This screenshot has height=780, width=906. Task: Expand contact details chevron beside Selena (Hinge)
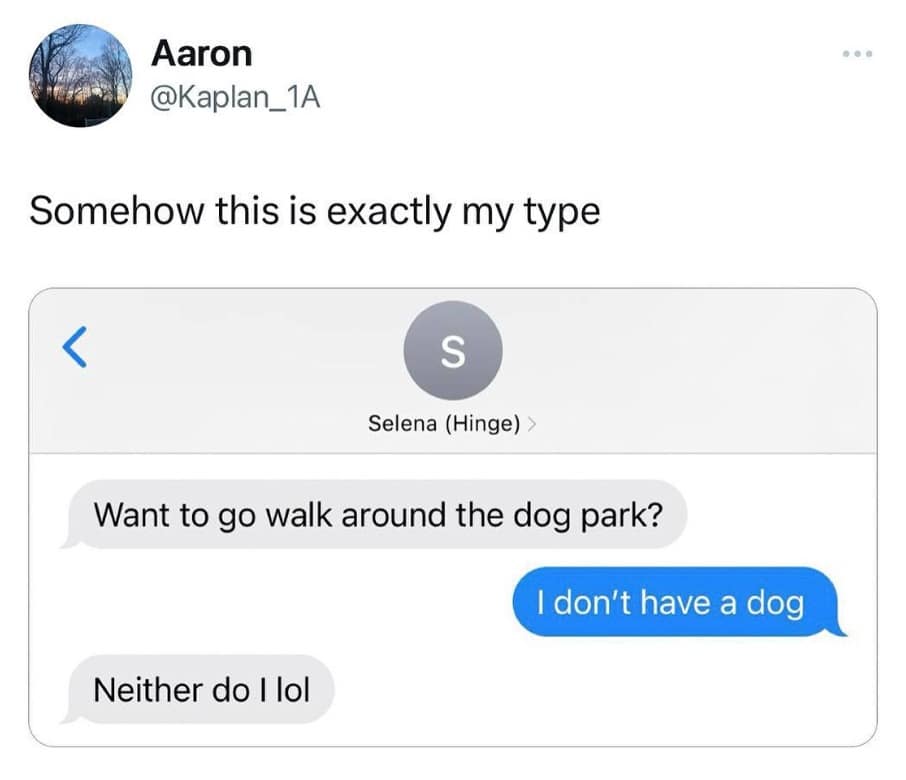coord(532,424)
